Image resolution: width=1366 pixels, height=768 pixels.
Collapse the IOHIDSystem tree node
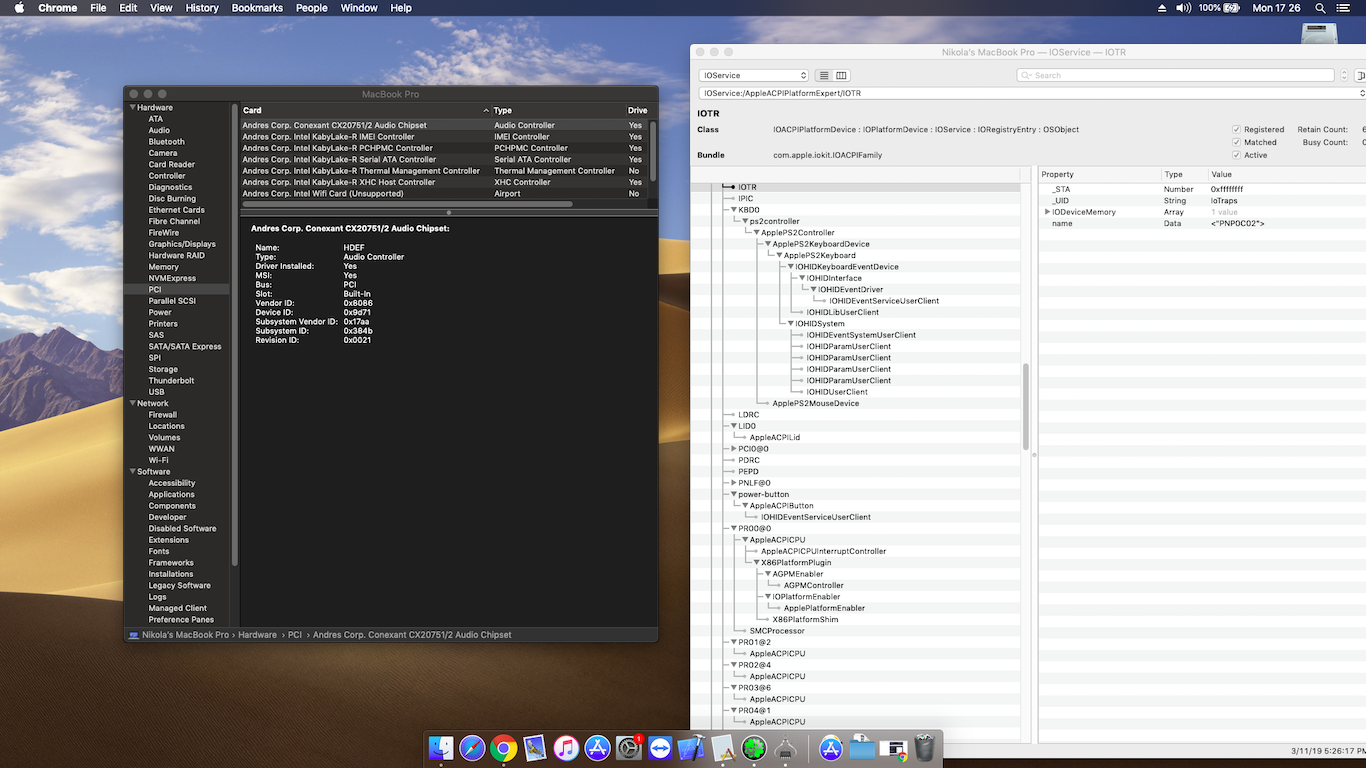click(790, 324)
